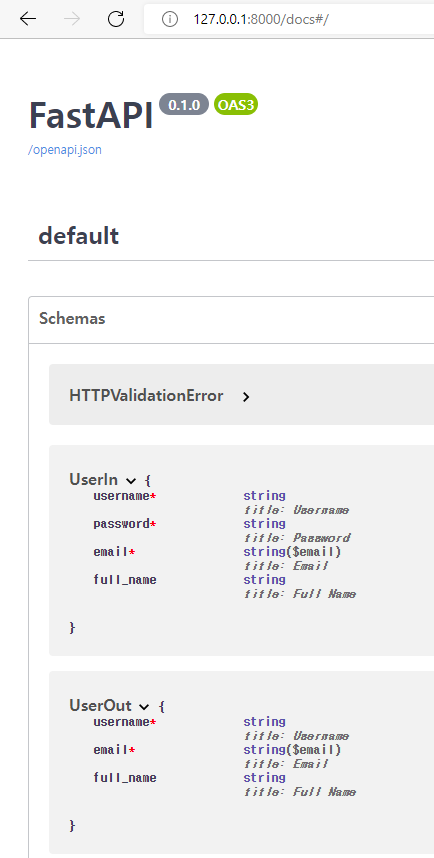
Task: Click 'title: Full Name' in UserIn
Action: pyautogui.click(x=300, y=594)
